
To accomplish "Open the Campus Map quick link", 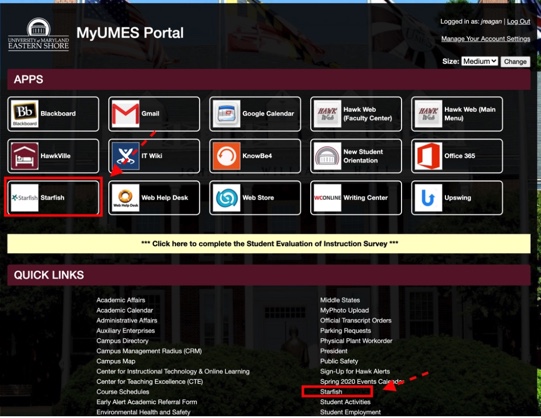I will coord(116,361).
